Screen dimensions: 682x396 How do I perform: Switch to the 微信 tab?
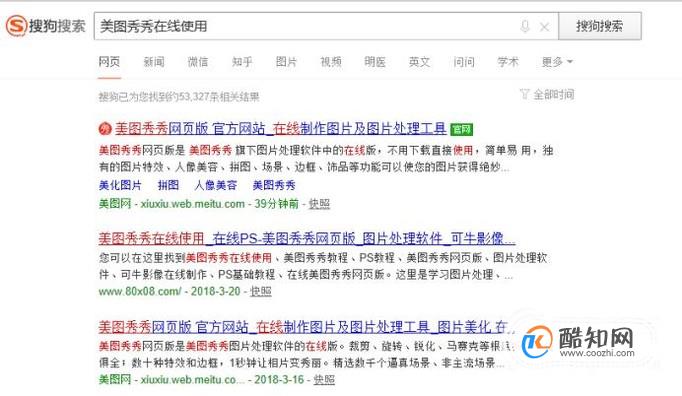[x=198, y=62]
